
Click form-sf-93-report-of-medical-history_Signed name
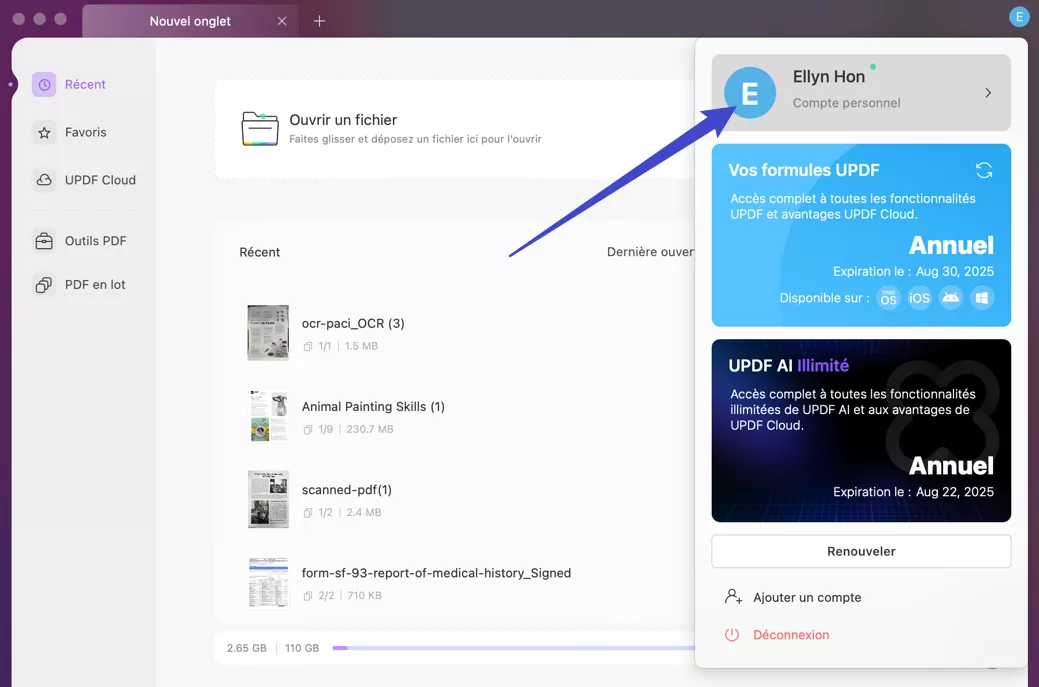pyautogui.click(x=436, y=573)
